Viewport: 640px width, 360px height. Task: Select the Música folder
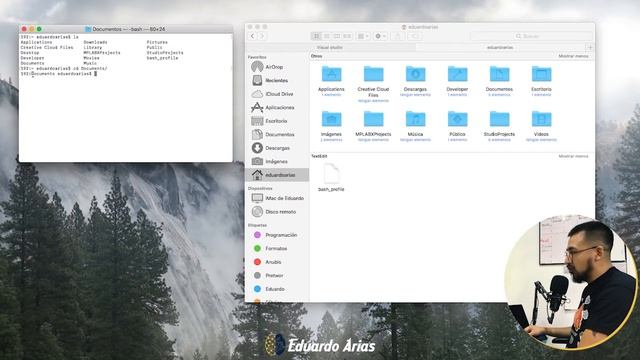click(415, 119)
